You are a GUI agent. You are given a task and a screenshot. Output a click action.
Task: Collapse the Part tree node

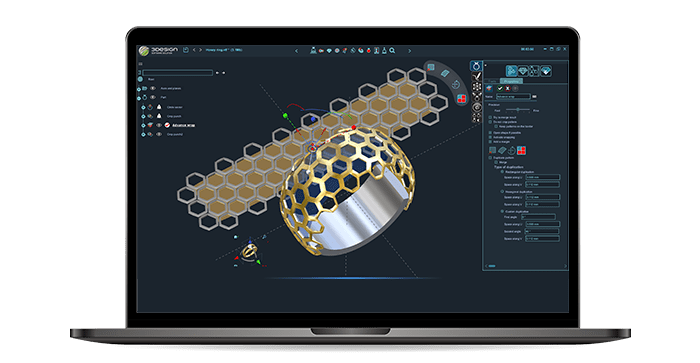coord(139,97)
